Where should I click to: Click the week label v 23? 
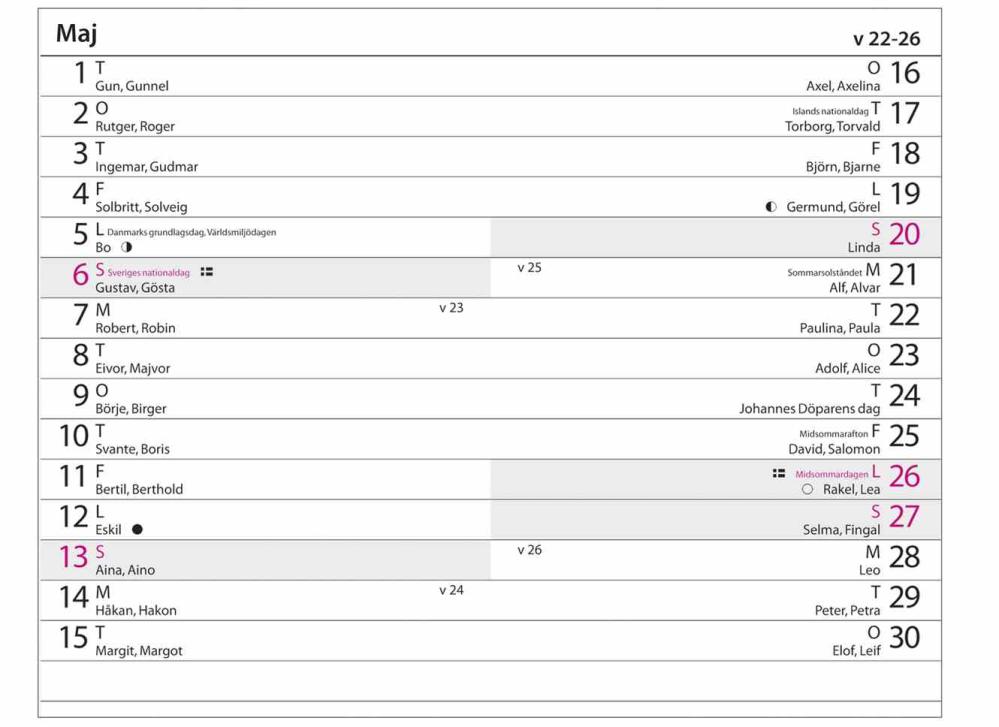[x=451, y=308]
